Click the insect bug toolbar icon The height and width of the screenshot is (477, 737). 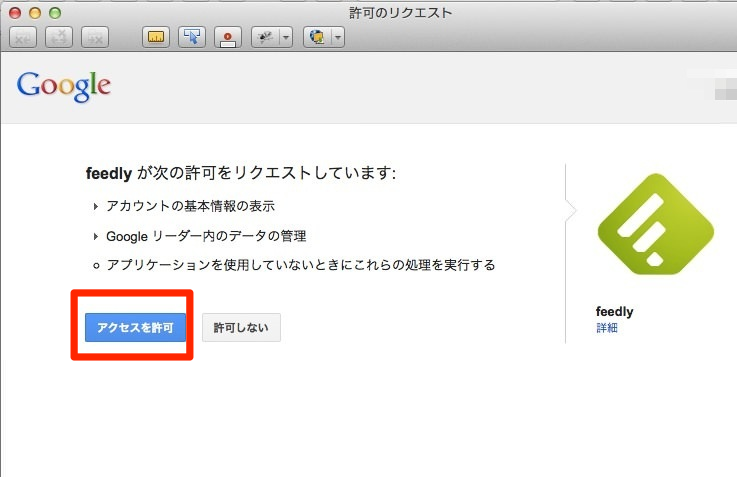click(x=266, y=37)
